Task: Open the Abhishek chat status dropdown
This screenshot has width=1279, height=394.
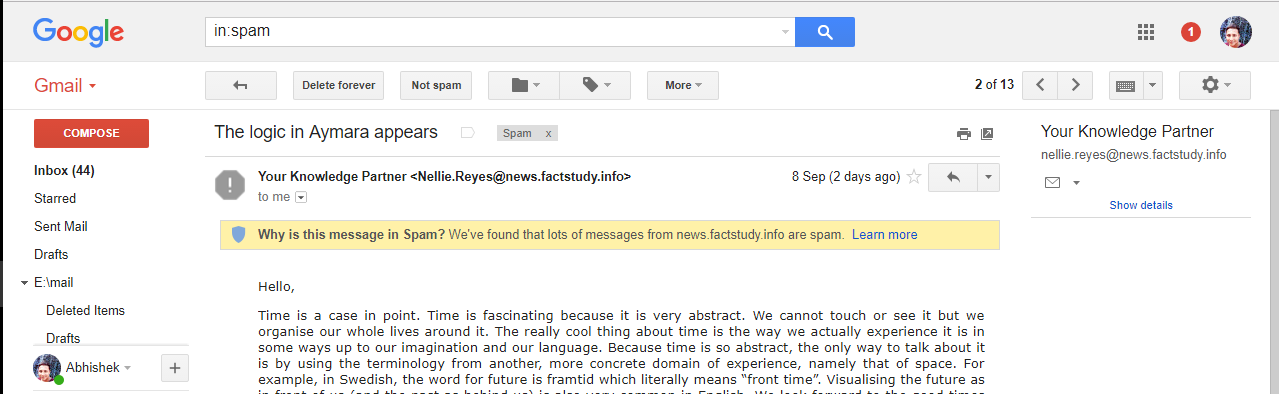Action: (x=127, y=368)
